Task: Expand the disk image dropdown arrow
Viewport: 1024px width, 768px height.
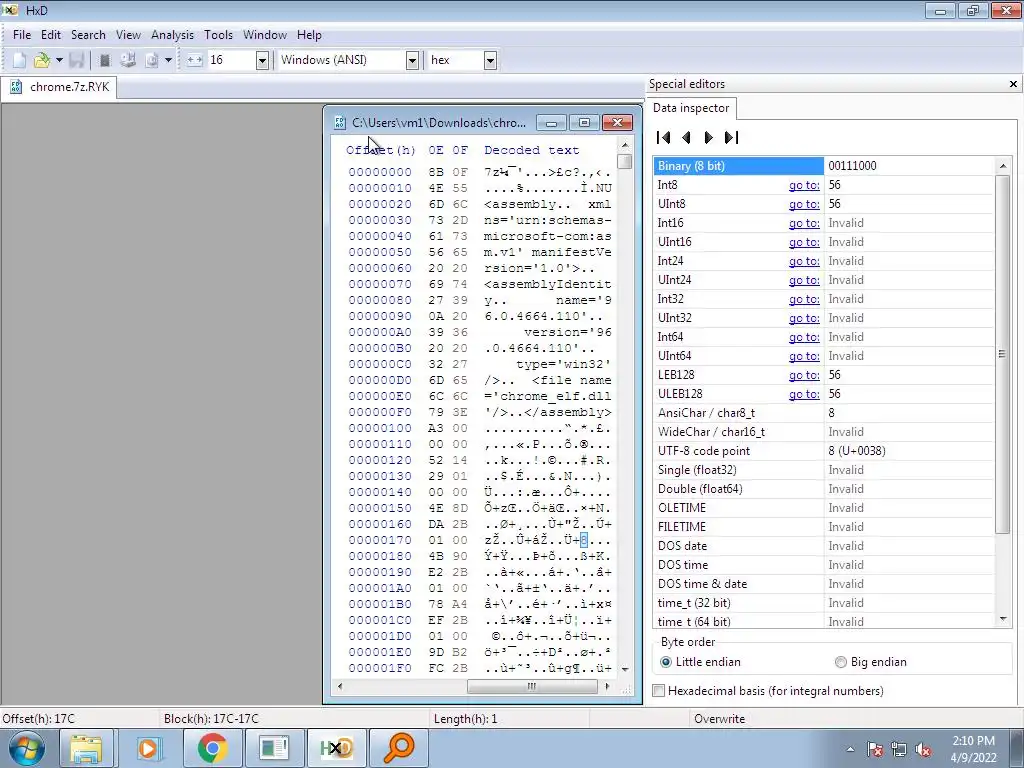Action: coord(168,60)
